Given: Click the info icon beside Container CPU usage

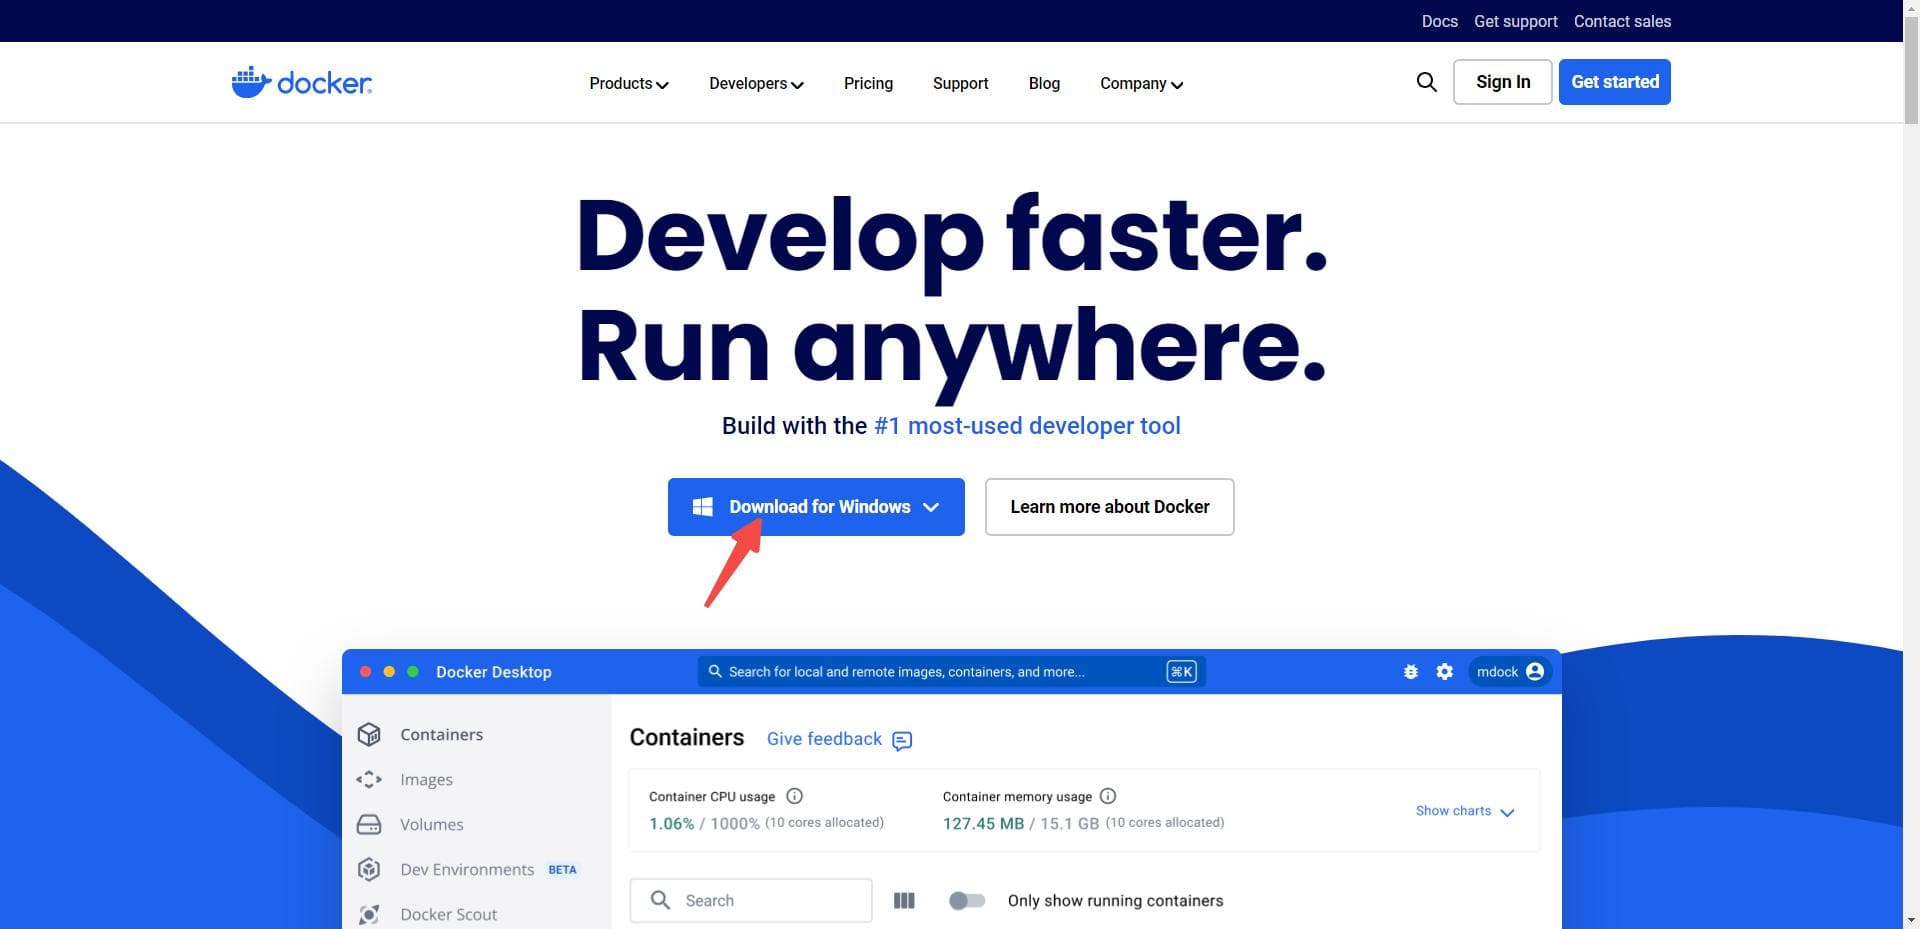Looking at the screenshot, I should coord(795,796).
